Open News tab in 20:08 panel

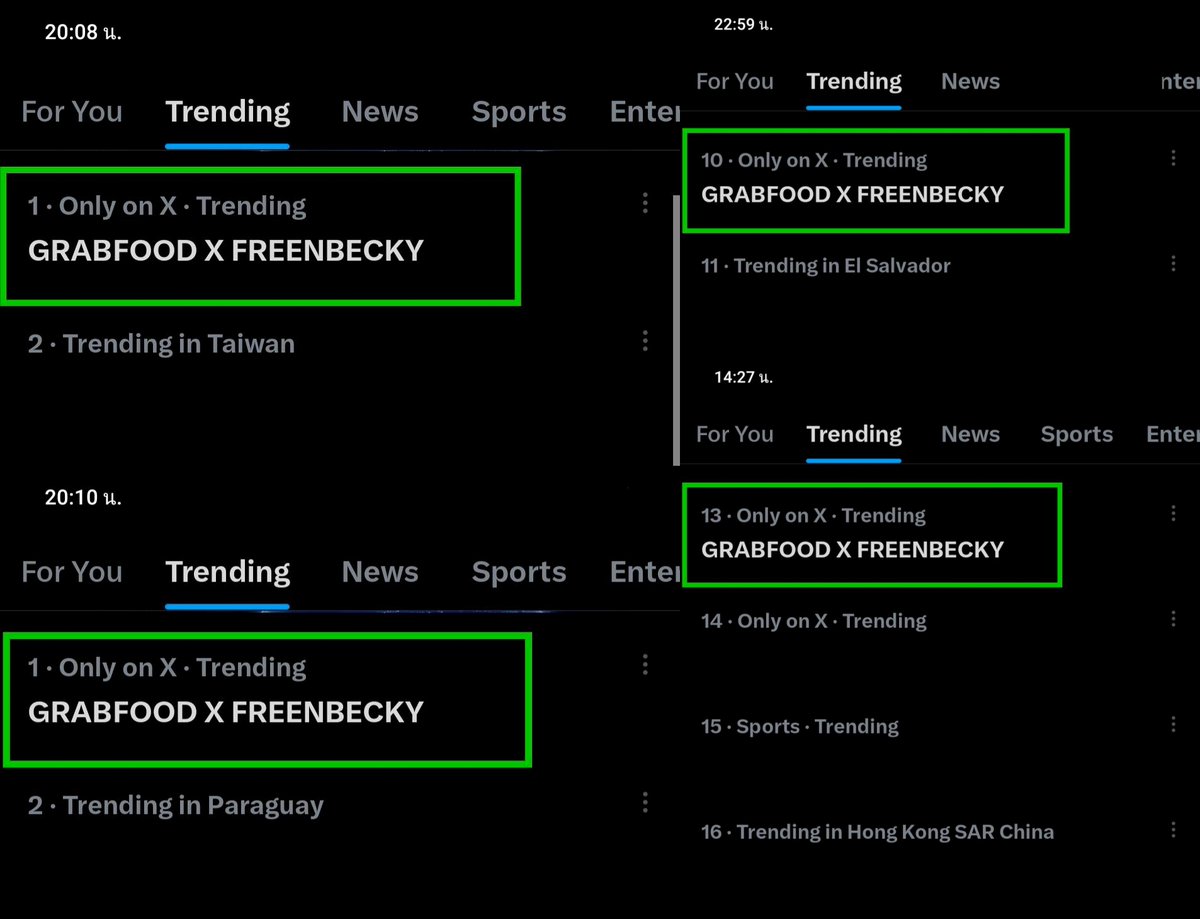coord(380,112)
